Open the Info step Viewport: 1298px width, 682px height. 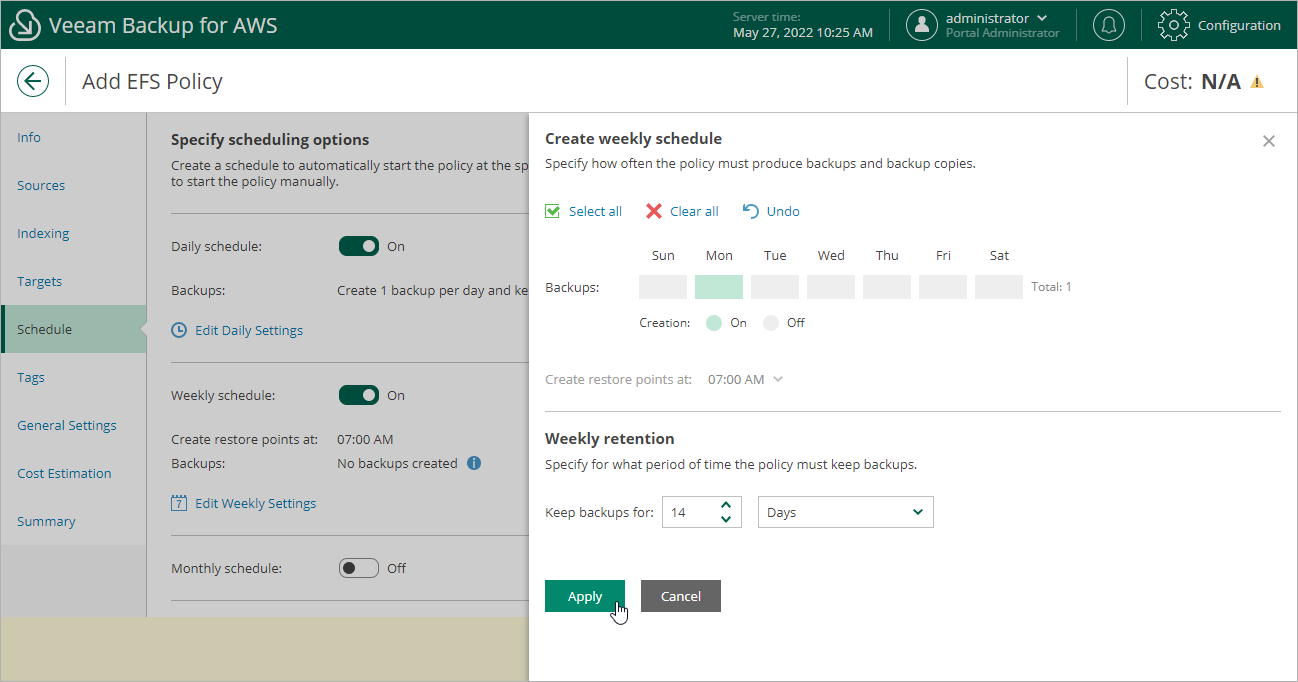74,137
